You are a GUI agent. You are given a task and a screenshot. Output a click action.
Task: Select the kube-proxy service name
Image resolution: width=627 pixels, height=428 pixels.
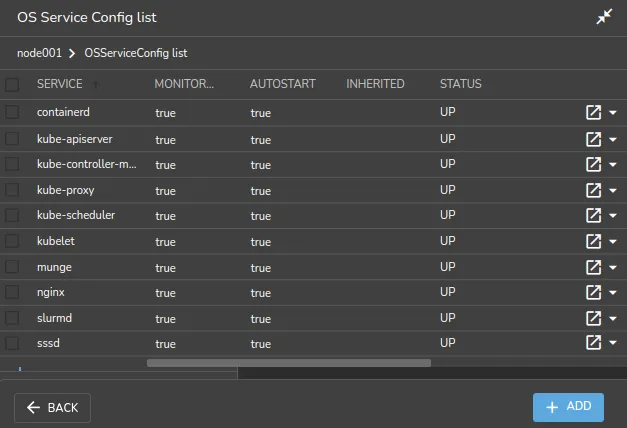click(66, 190)
